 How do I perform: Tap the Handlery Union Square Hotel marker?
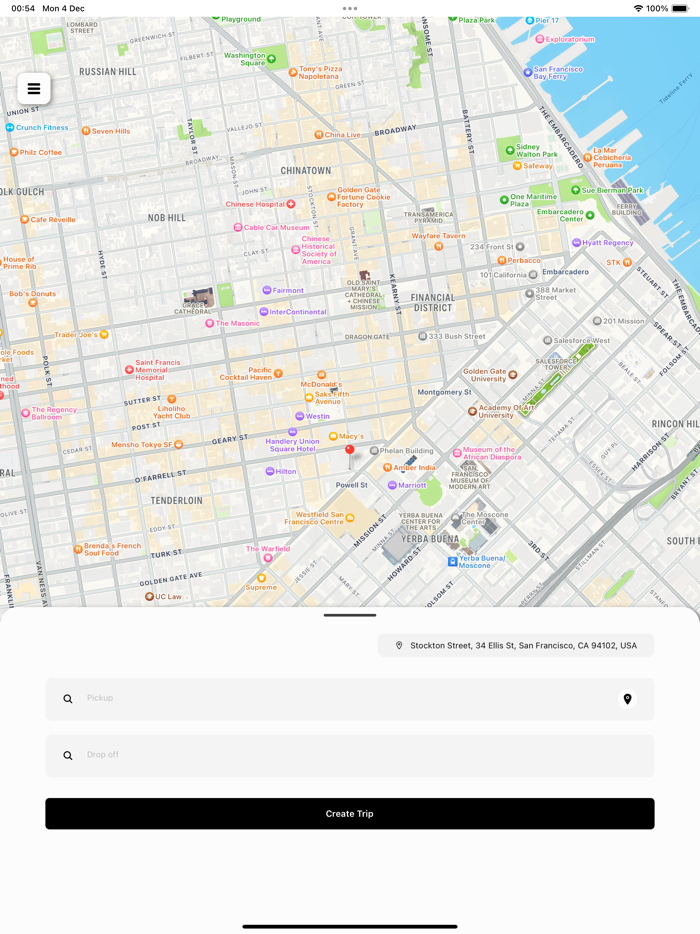tap(293, 432)
